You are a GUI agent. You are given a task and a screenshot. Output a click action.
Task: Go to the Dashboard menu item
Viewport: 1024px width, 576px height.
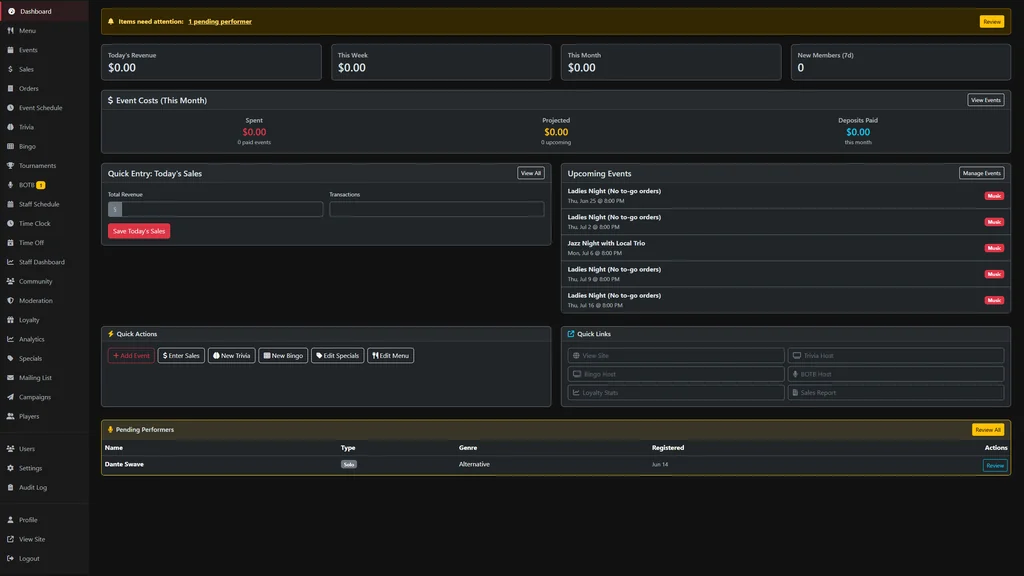coord(44,11)
